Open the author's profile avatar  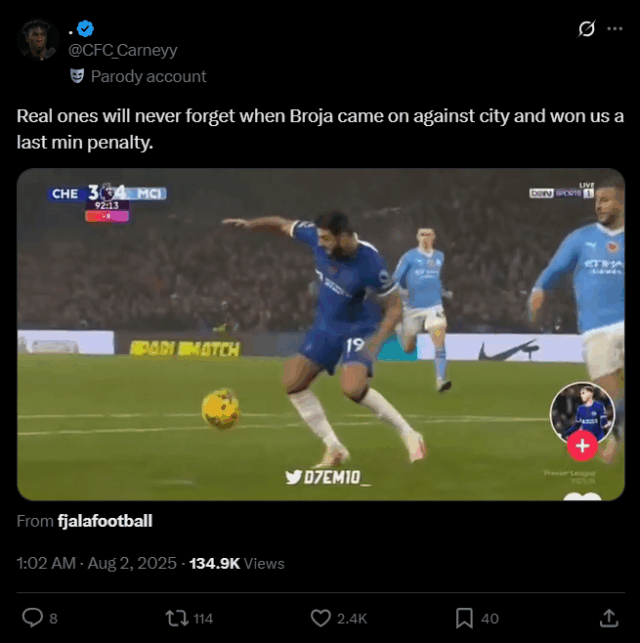(x=38, y=40)
